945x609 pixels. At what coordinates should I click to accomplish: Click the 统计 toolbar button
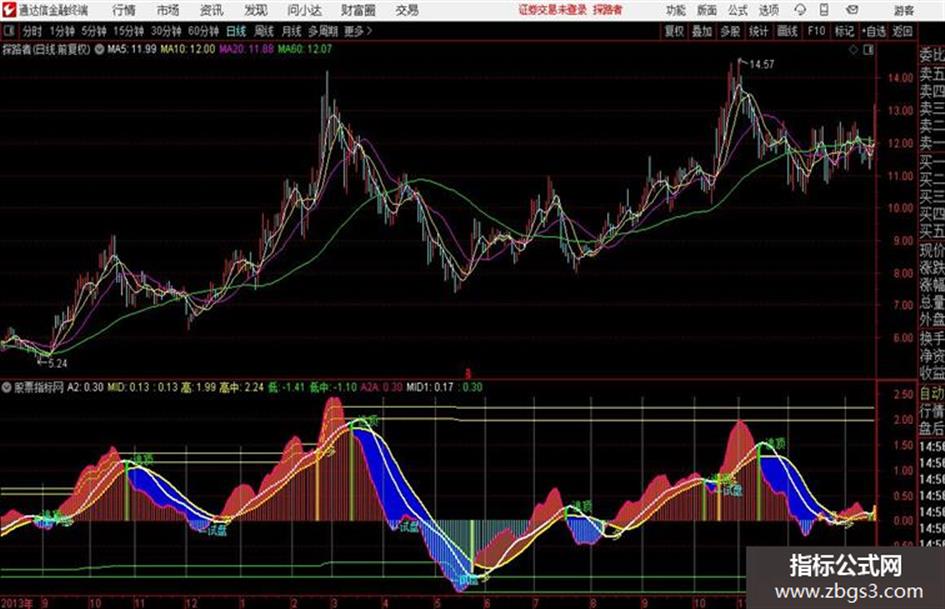[759, 31]
